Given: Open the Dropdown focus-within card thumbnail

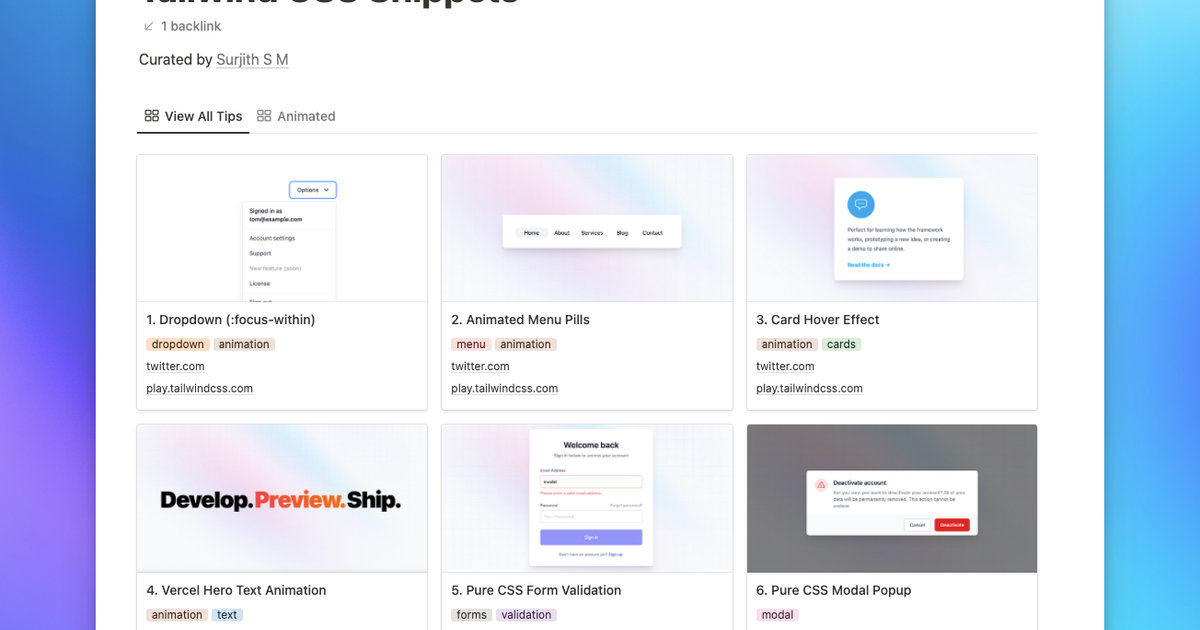Looking at the screenshot, I should click(282, 228).
